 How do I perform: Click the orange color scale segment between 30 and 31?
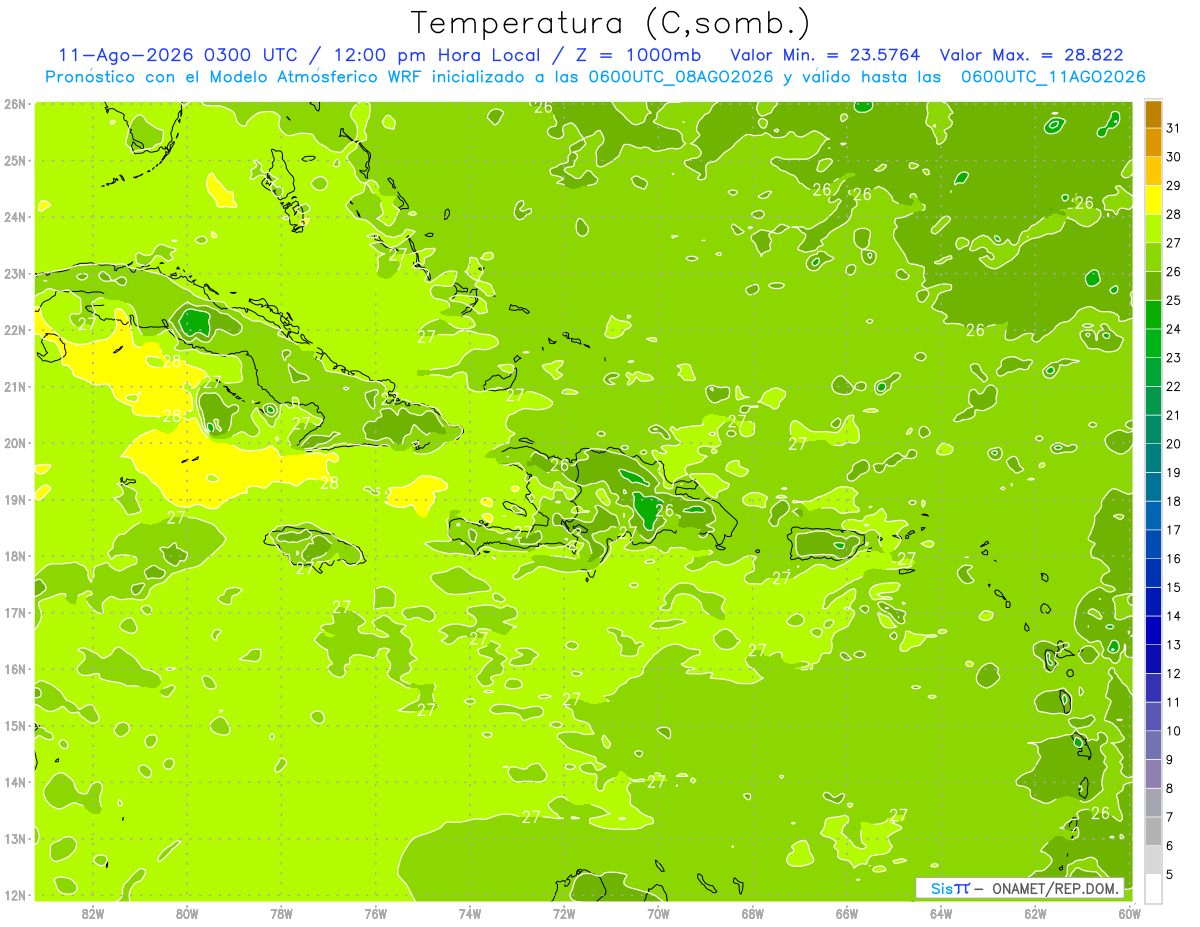pos(1153,142)
